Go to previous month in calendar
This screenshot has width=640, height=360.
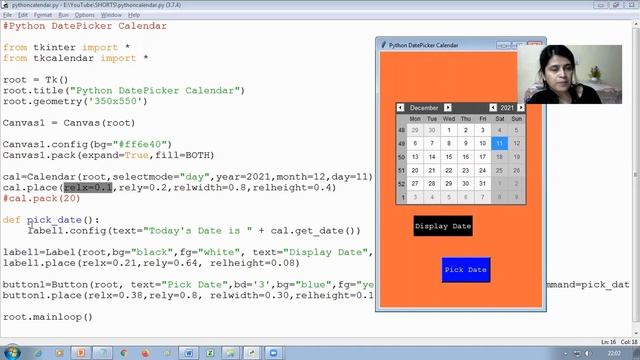point(400,108)
